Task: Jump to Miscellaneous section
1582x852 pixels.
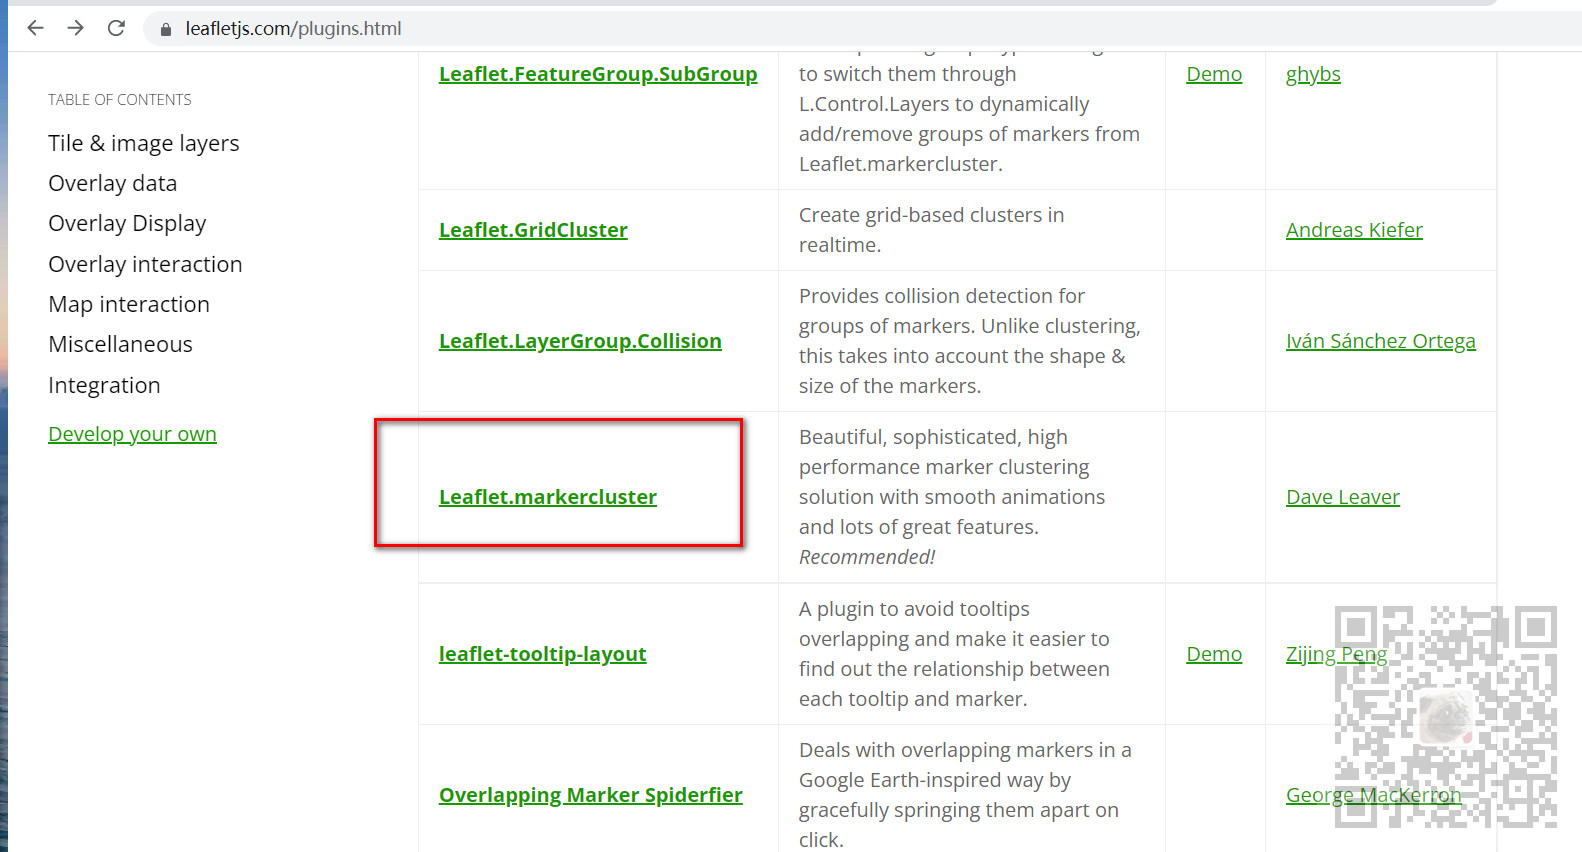Action: [121, 344]
